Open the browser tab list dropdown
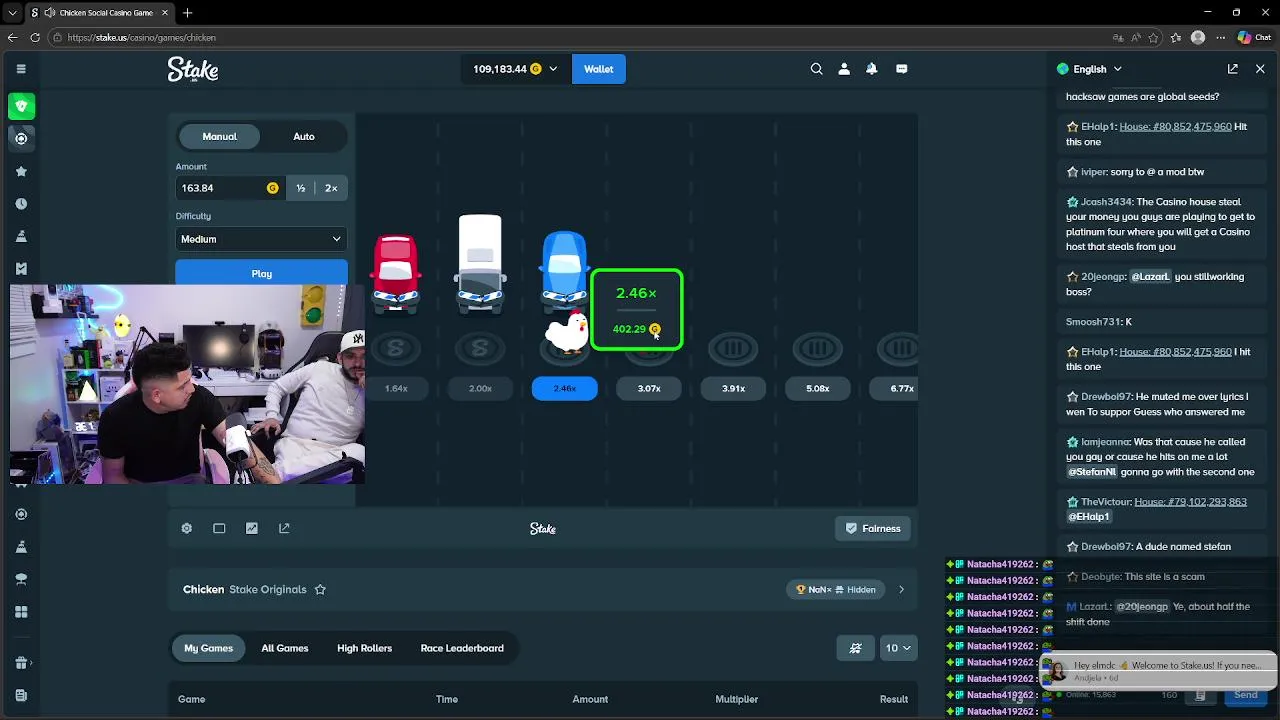Image resolution: width=1280 pixels, height=720 pixels. pyautogui.click(x=12, y=13)
